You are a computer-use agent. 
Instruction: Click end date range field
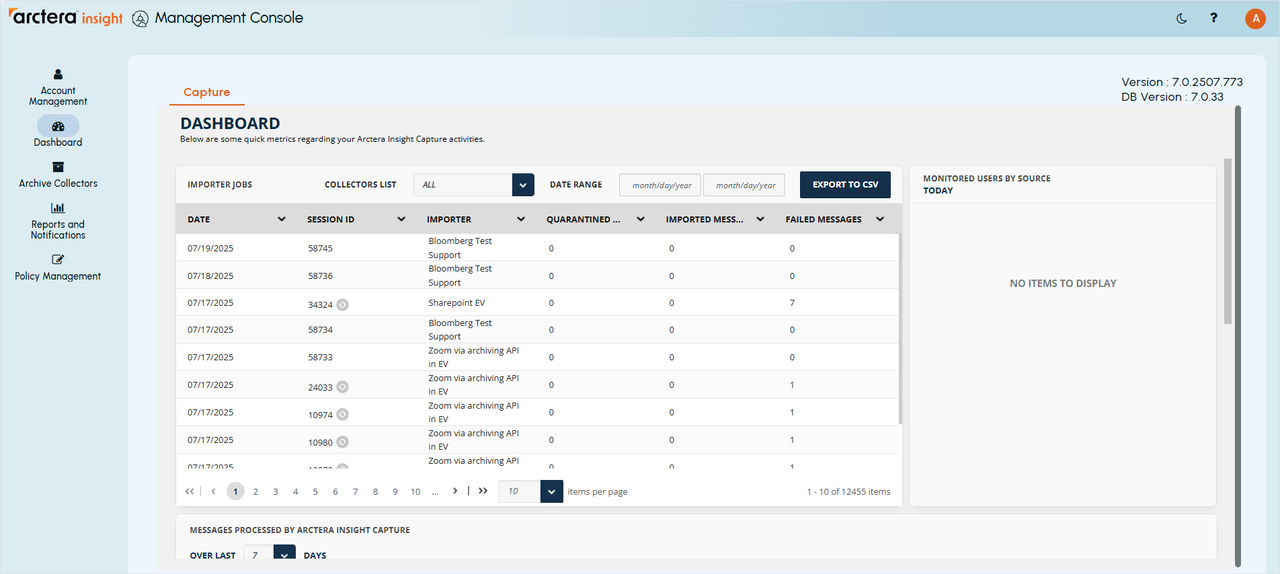click(x=744, y=185)
